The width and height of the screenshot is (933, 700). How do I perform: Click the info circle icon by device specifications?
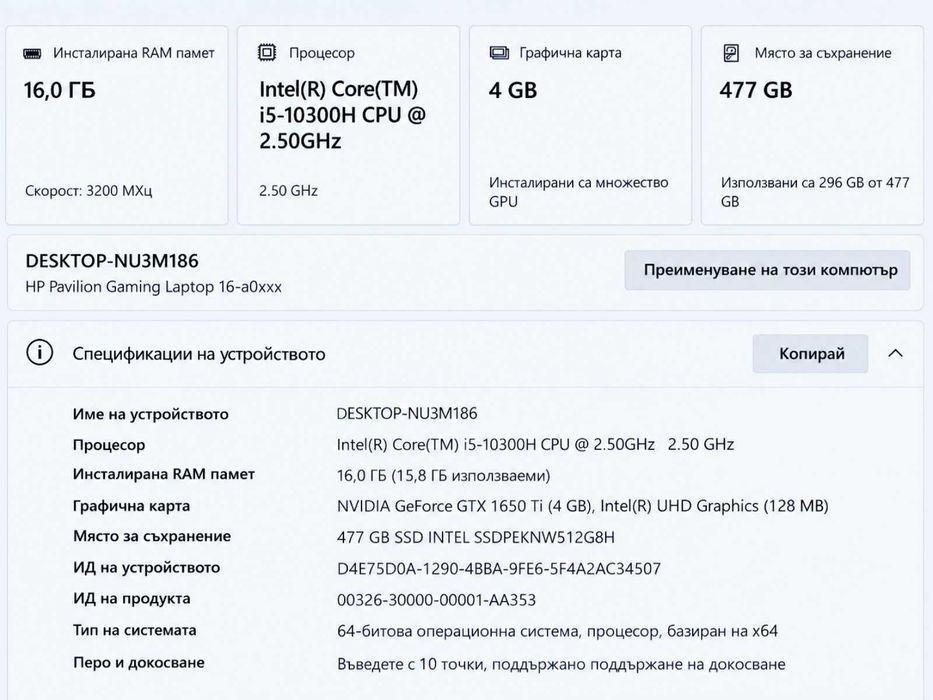(x=39, y=353)
